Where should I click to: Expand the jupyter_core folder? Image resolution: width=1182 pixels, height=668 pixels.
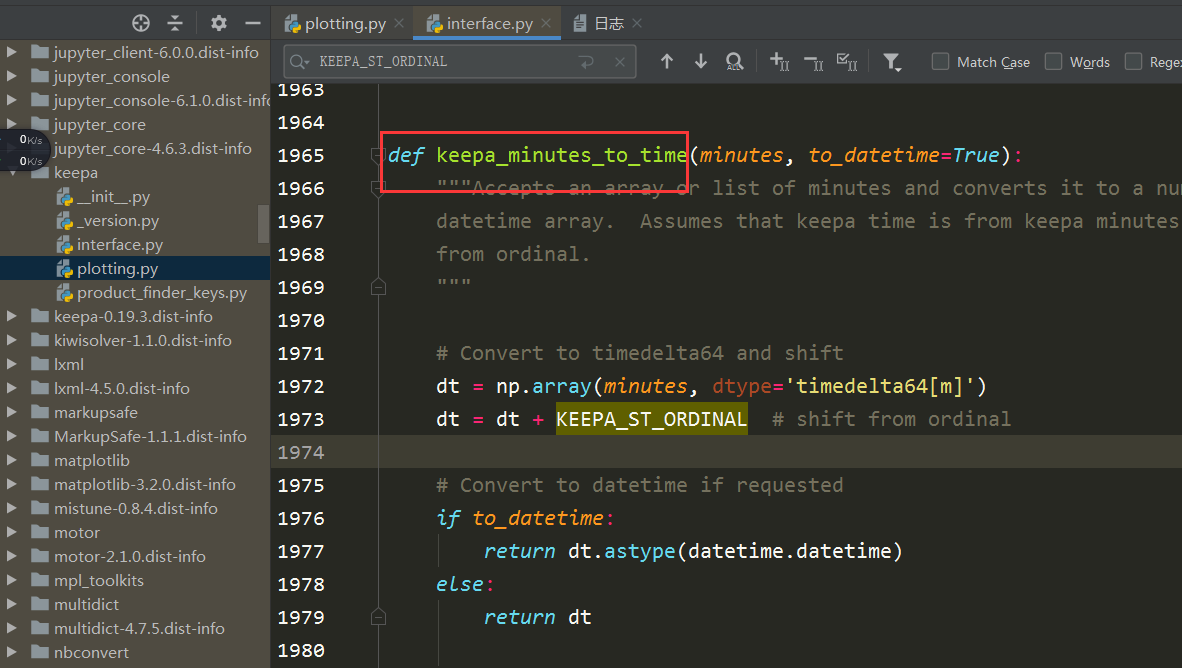(12, 124)
